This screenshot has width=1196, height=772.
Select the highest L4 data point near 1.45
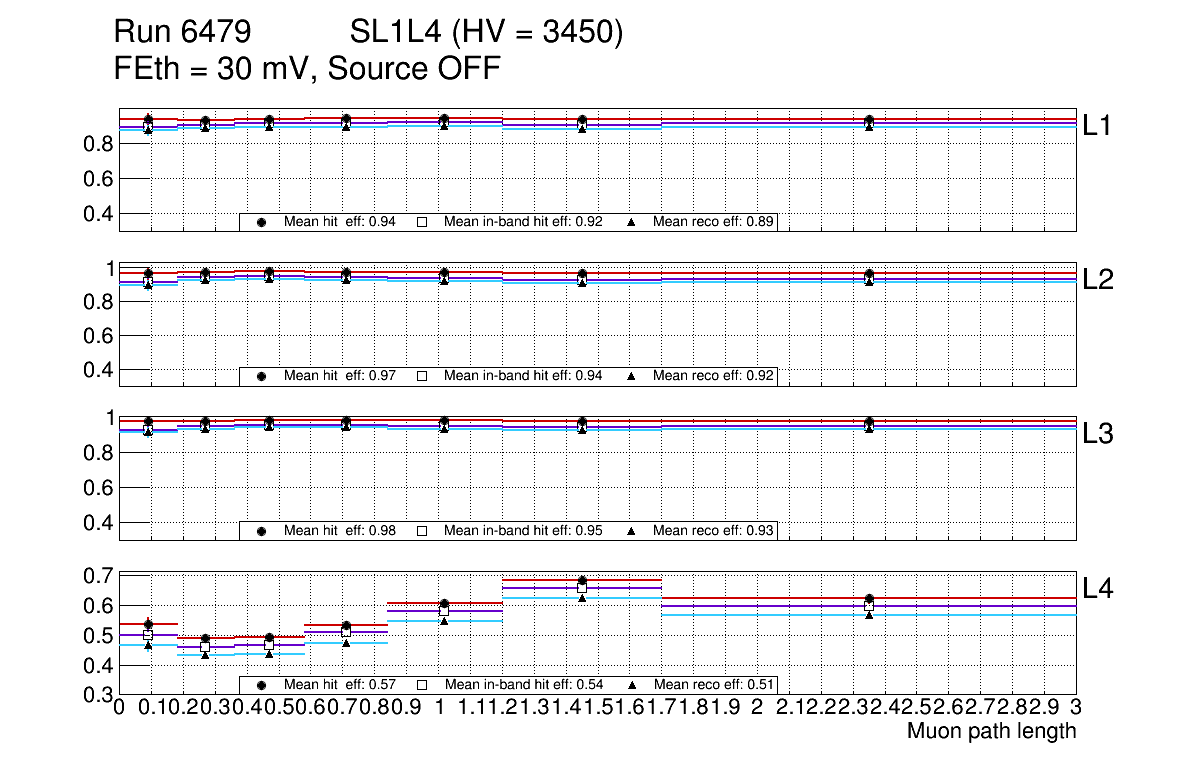tap(582, 580)
